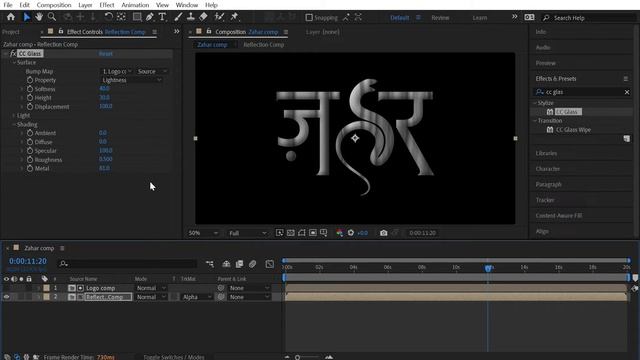Open the 50% magnification dropdown

click(203, 233)
